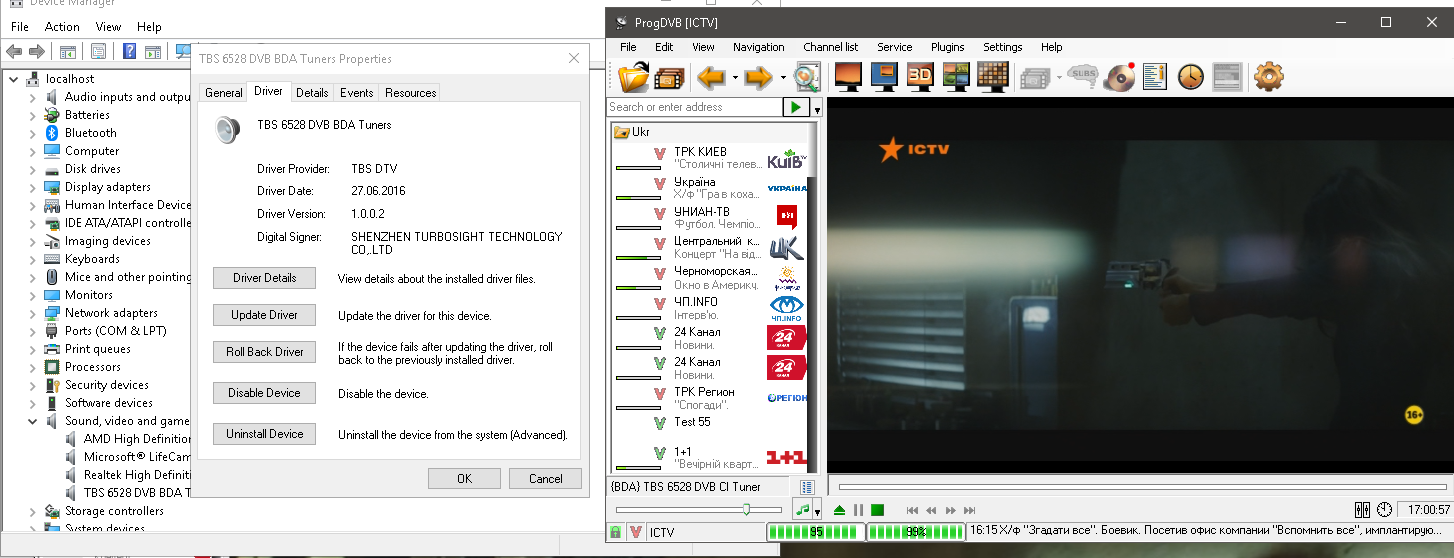Open the Action menu in Device Manager

(x=62, y=27)
